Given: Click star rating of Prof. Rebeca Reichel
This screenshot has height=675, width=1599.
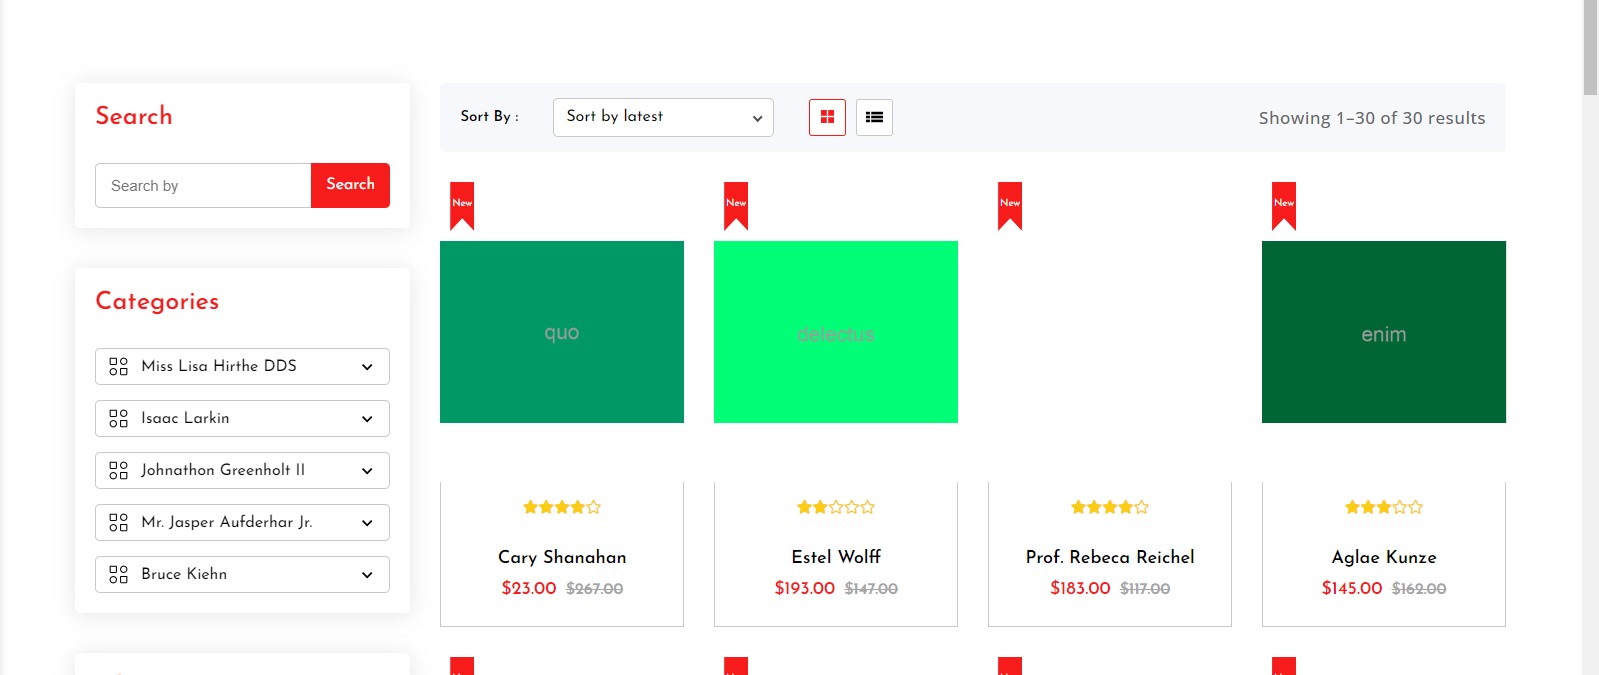Looking at the screenshot, I should (x=1110, y=507).
